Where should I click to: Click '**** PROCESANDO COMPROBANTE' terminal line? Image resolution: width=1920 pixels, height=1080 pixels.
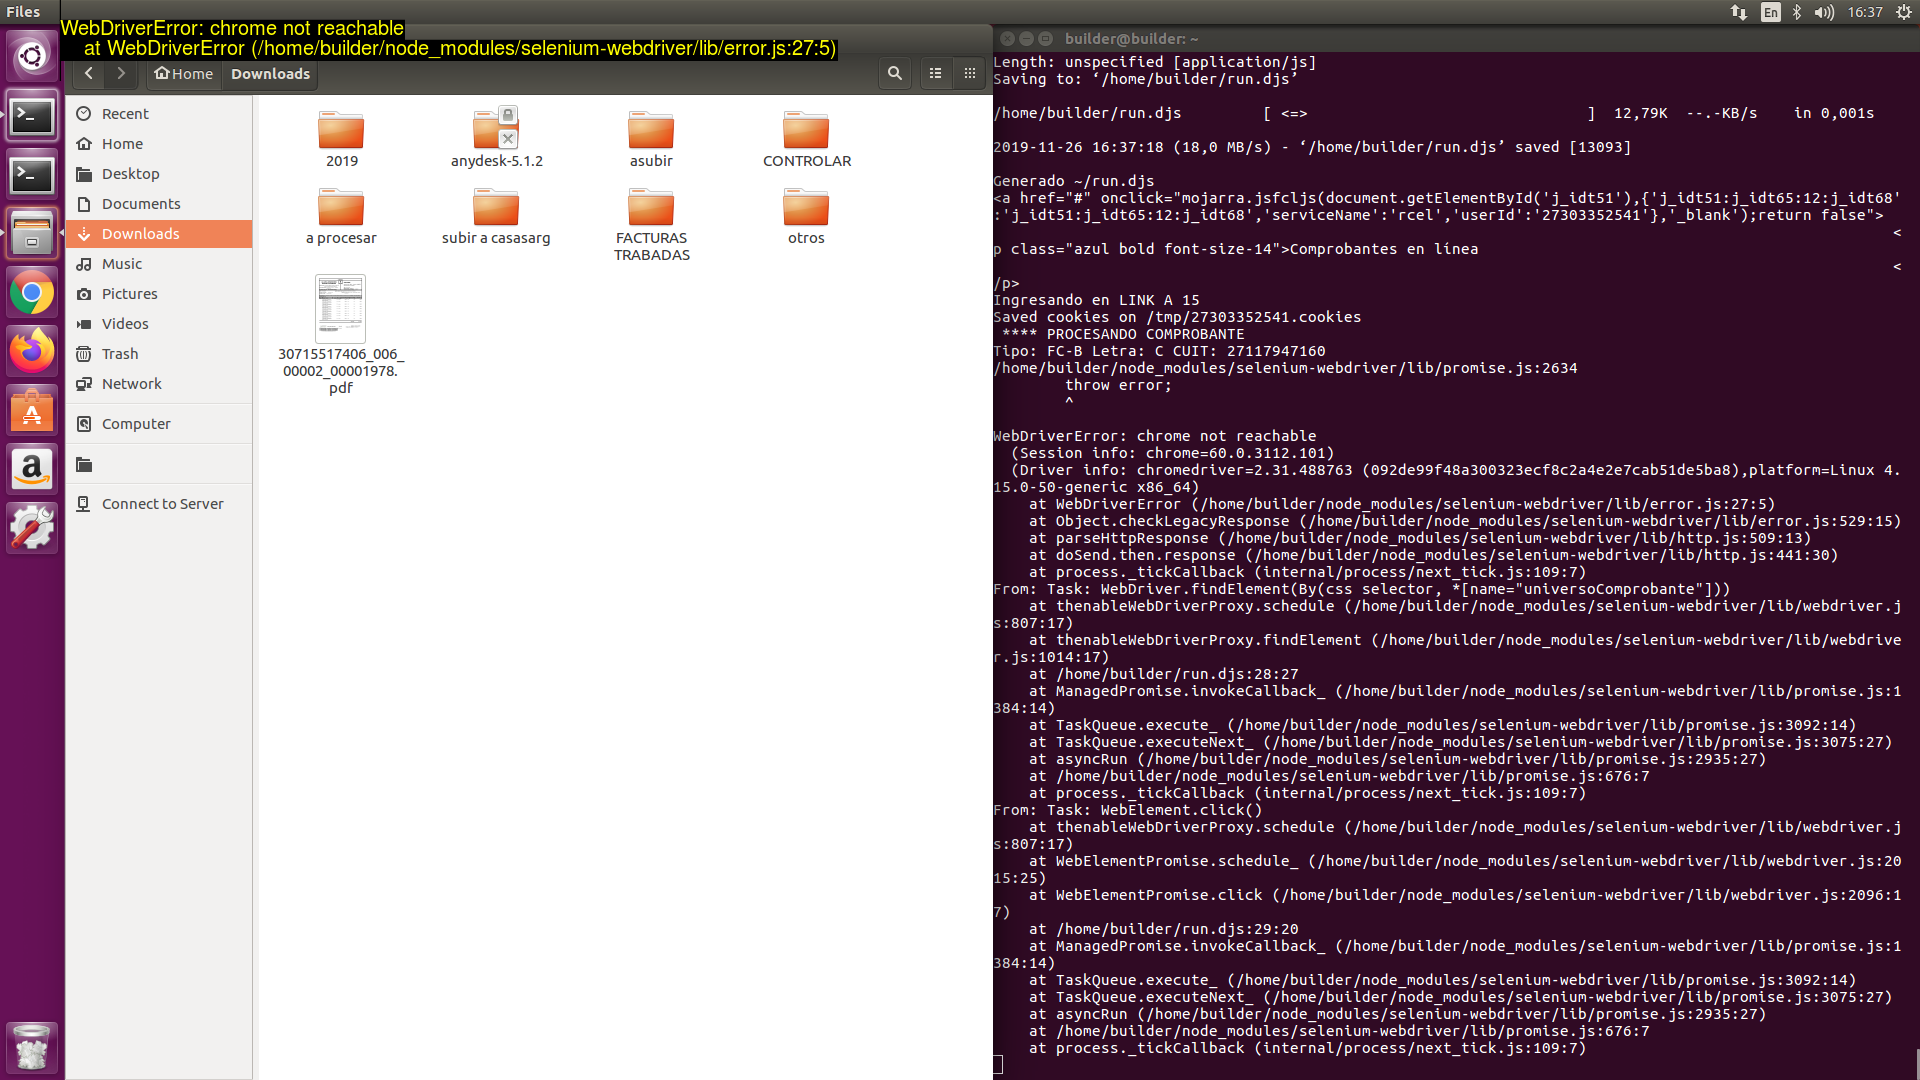[1123, 334]
